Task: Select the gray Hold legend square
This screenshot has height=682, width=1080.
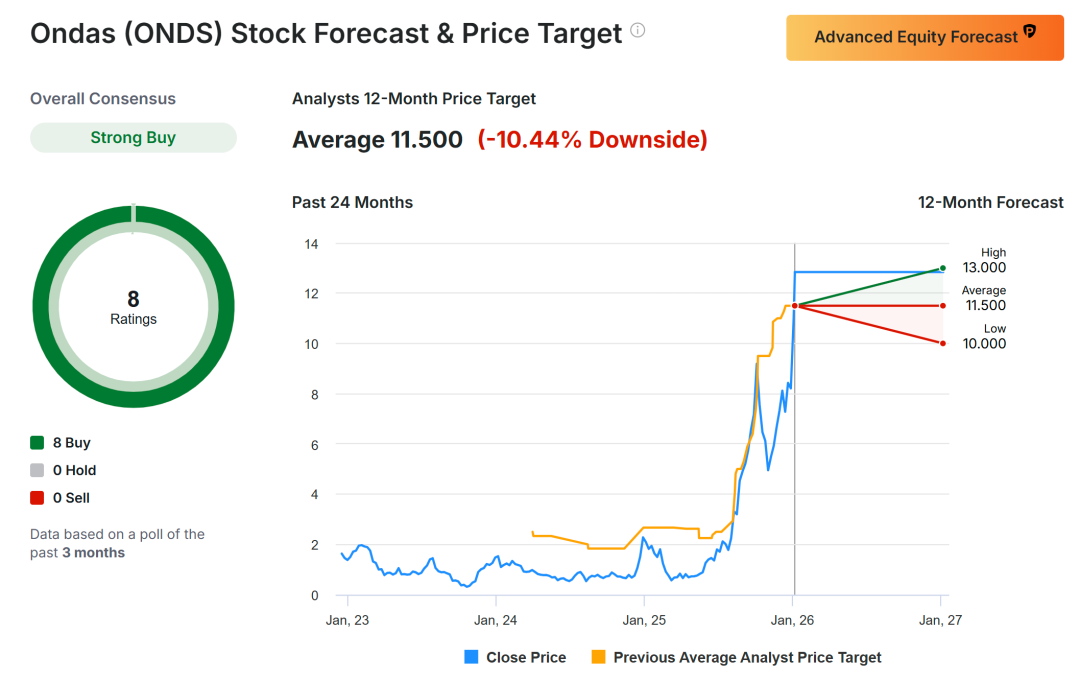Action: pyautogui.click(x=37, y=470)
